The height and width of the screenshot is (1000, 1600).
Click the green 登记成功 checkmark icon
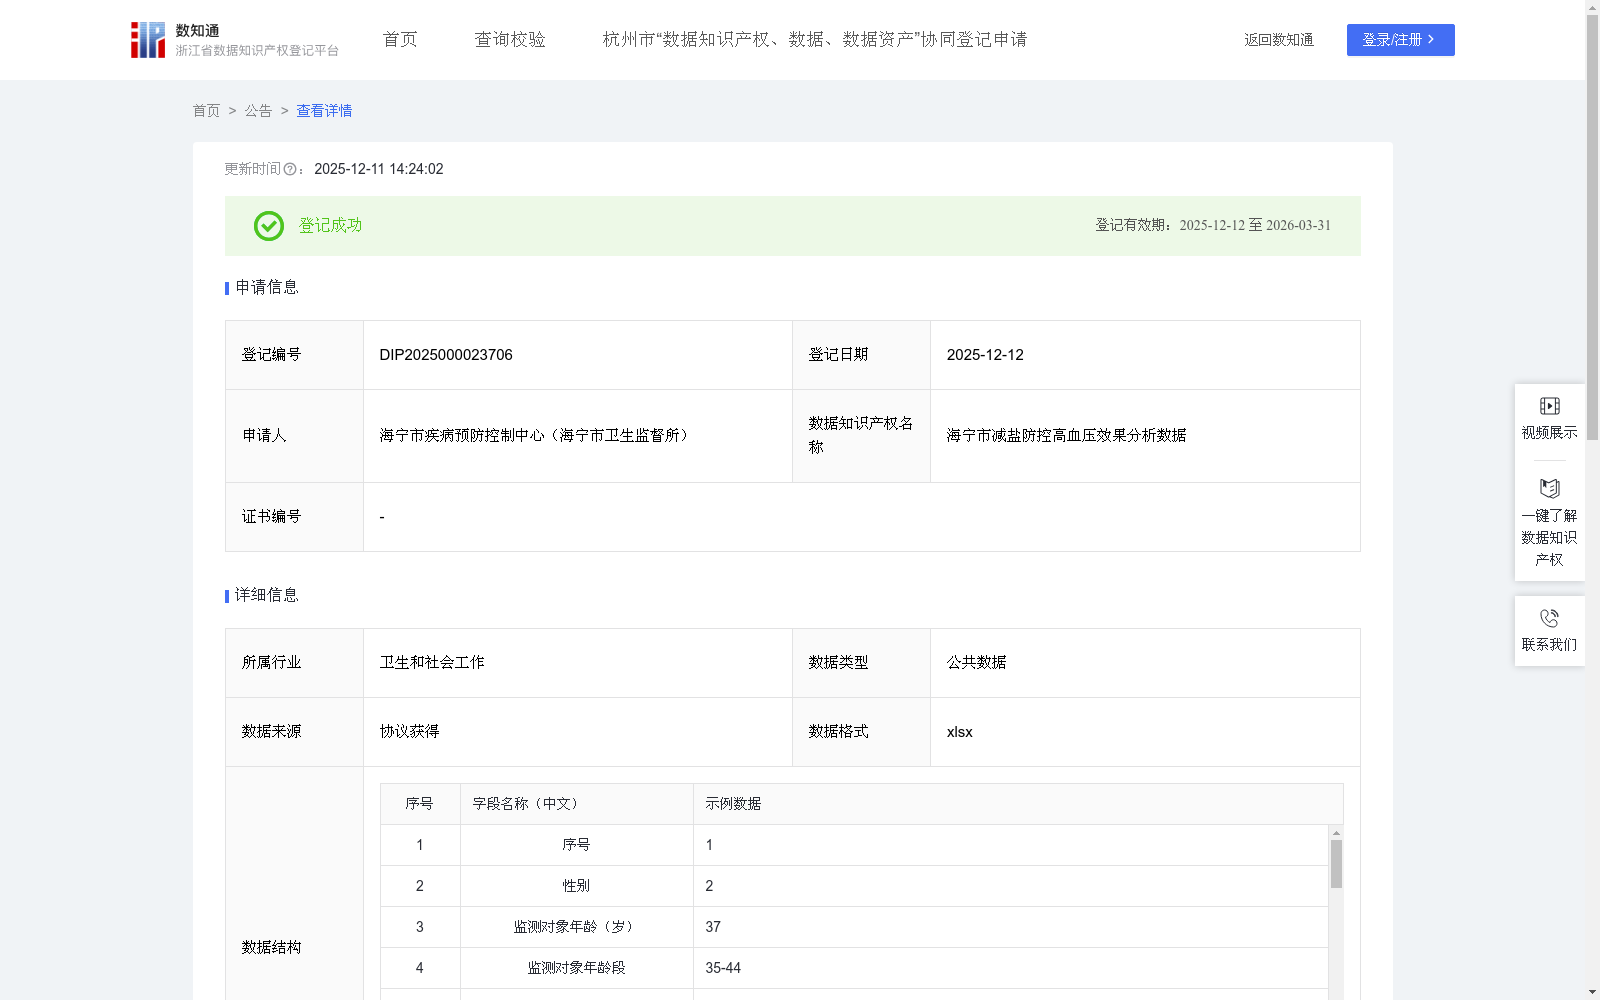(268, 226)
